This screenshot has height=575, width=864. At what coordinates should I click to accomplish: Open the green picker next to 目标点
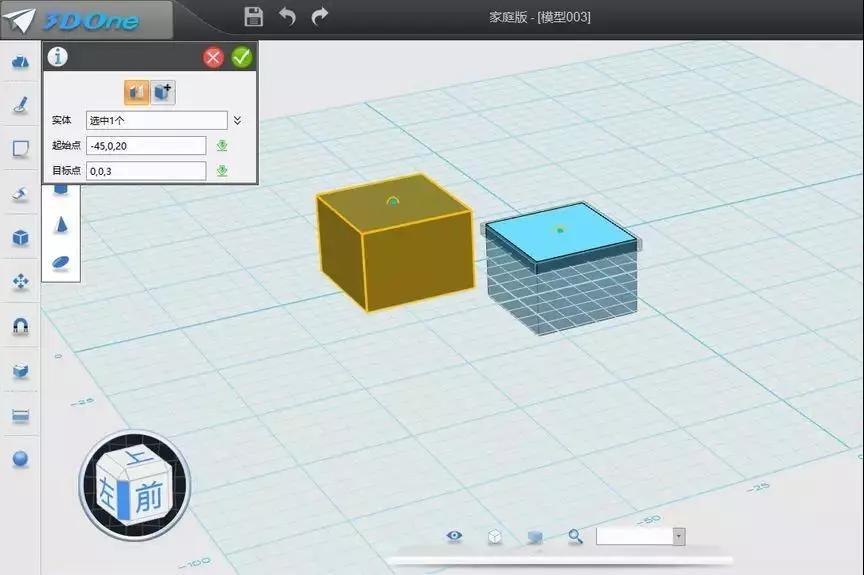tap(222, 171)
